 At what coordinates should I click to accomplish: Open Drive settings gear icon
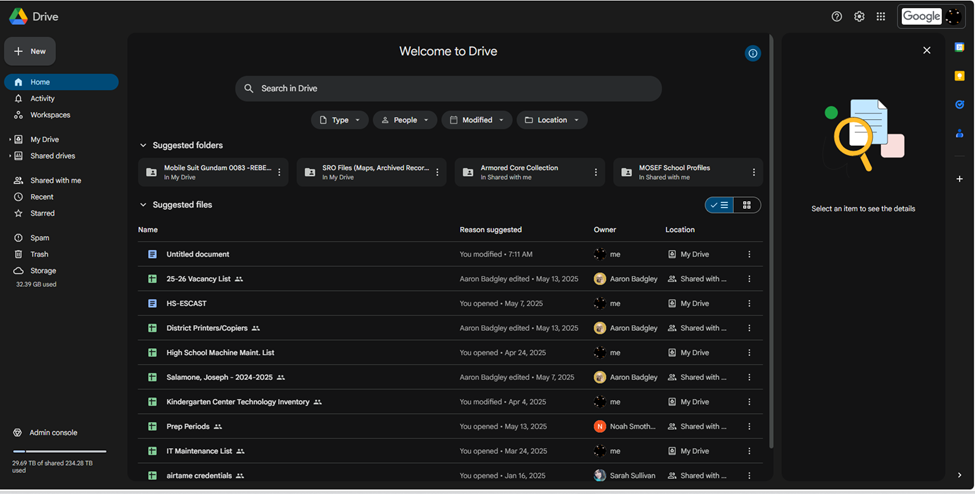[x=859, y=16]
